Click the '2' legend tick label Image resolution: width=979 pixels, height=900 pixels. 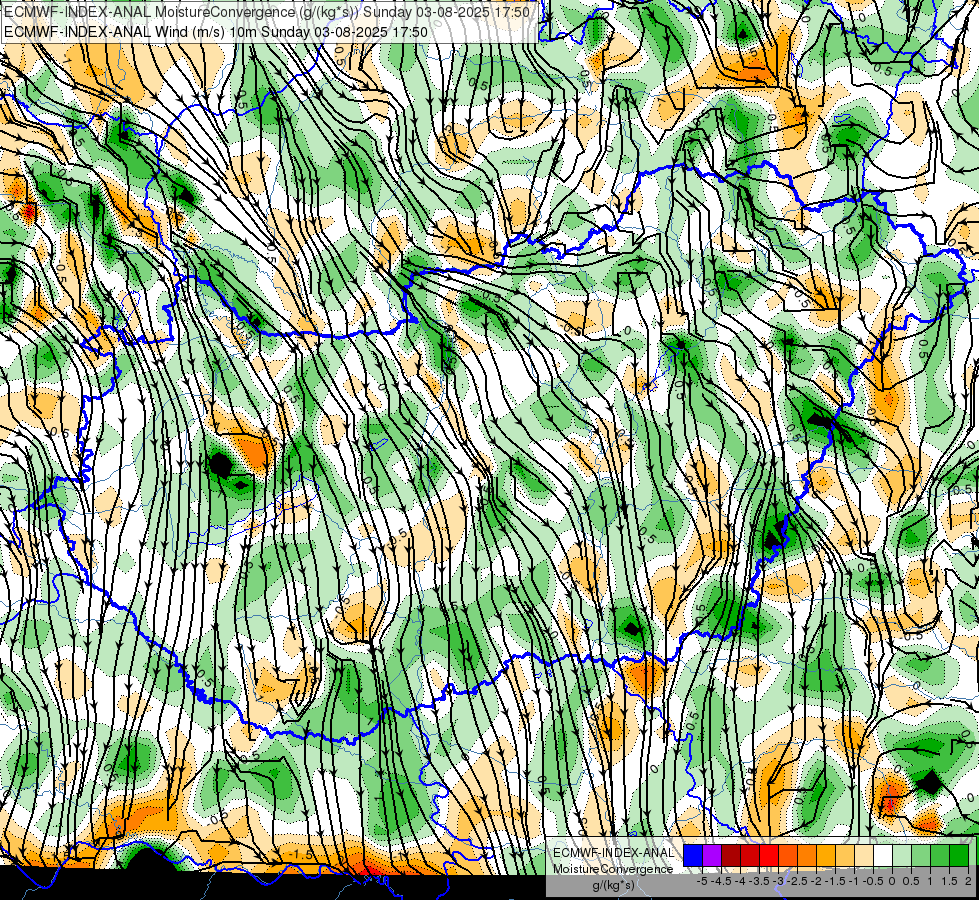click(x=968, y=881)
